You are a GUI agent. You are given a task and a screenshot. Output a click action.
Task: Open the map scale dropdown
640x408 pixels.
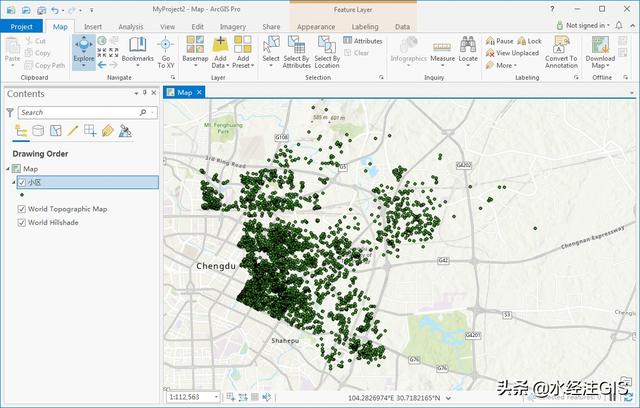pyautogui.click(x=216, y=397)
